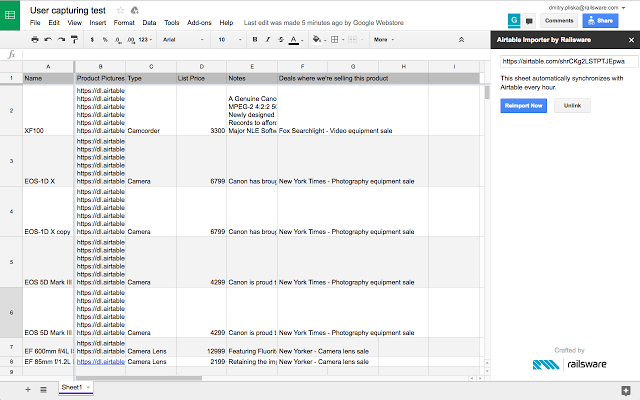
Task: Click the railsware logo
Action: pos(569,364)
